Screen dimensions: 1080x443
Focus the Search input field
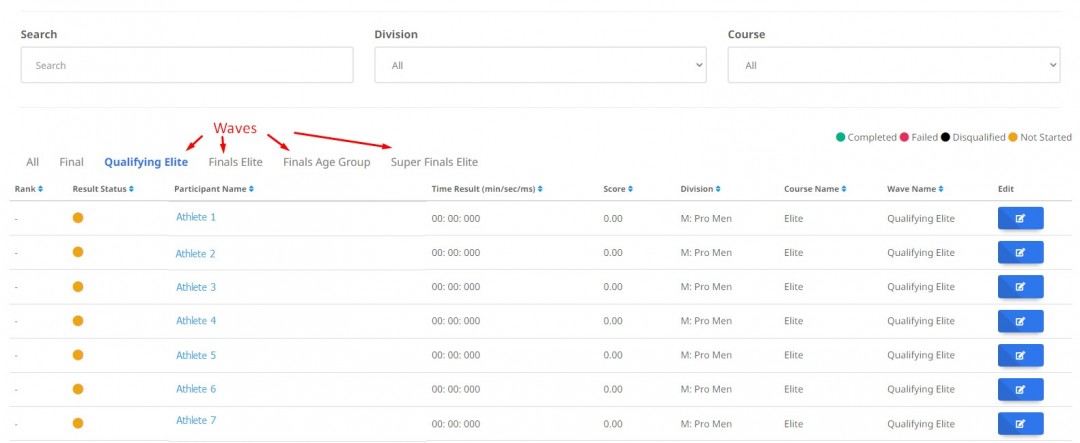187,65
